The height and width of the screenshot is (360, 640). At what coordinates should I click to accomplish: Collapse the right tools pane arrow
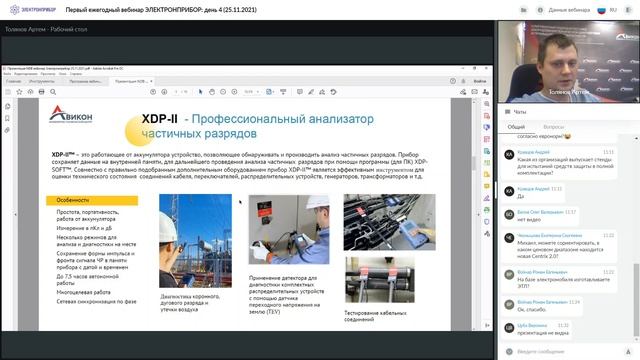[478, 214]
